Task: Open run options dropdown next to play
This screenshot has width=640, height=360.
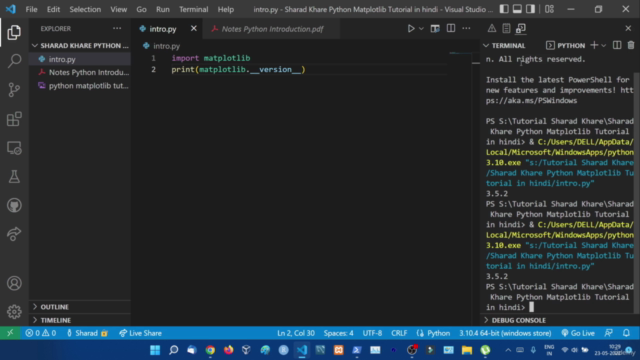Action: pyautogui.click(x=421, y=29)
